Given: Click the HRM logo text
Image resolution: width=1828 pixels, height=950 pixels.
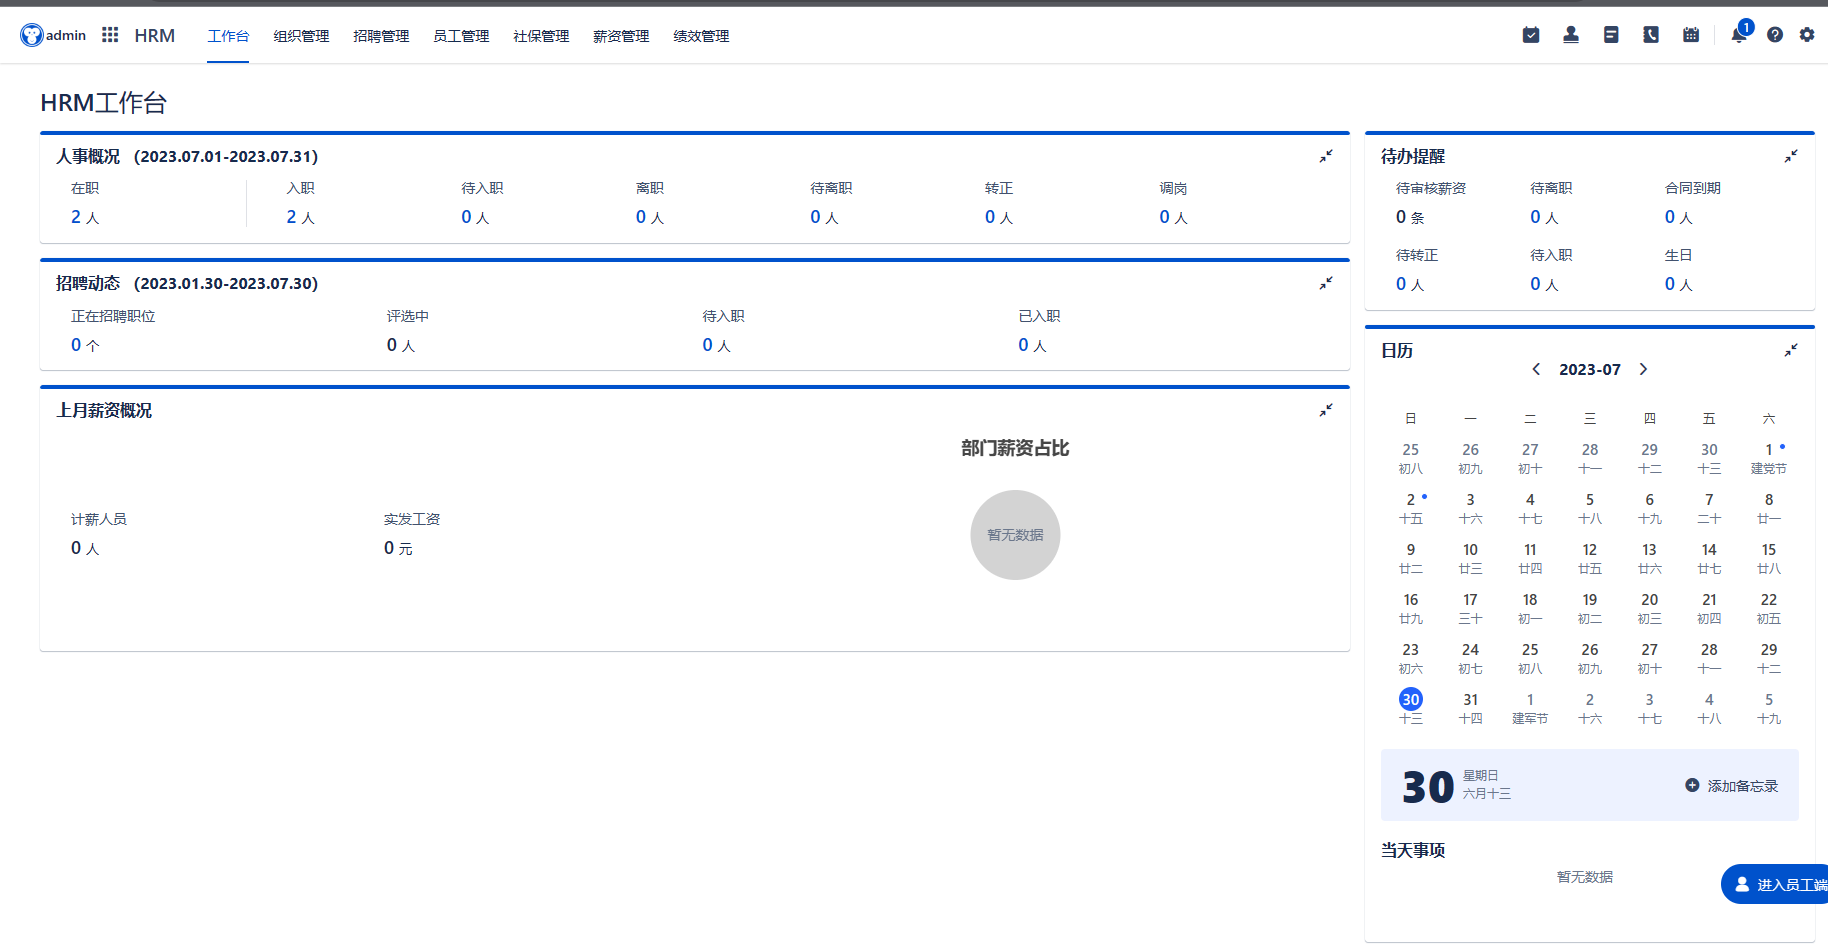Looking at the screenshot, I should 155,35.
